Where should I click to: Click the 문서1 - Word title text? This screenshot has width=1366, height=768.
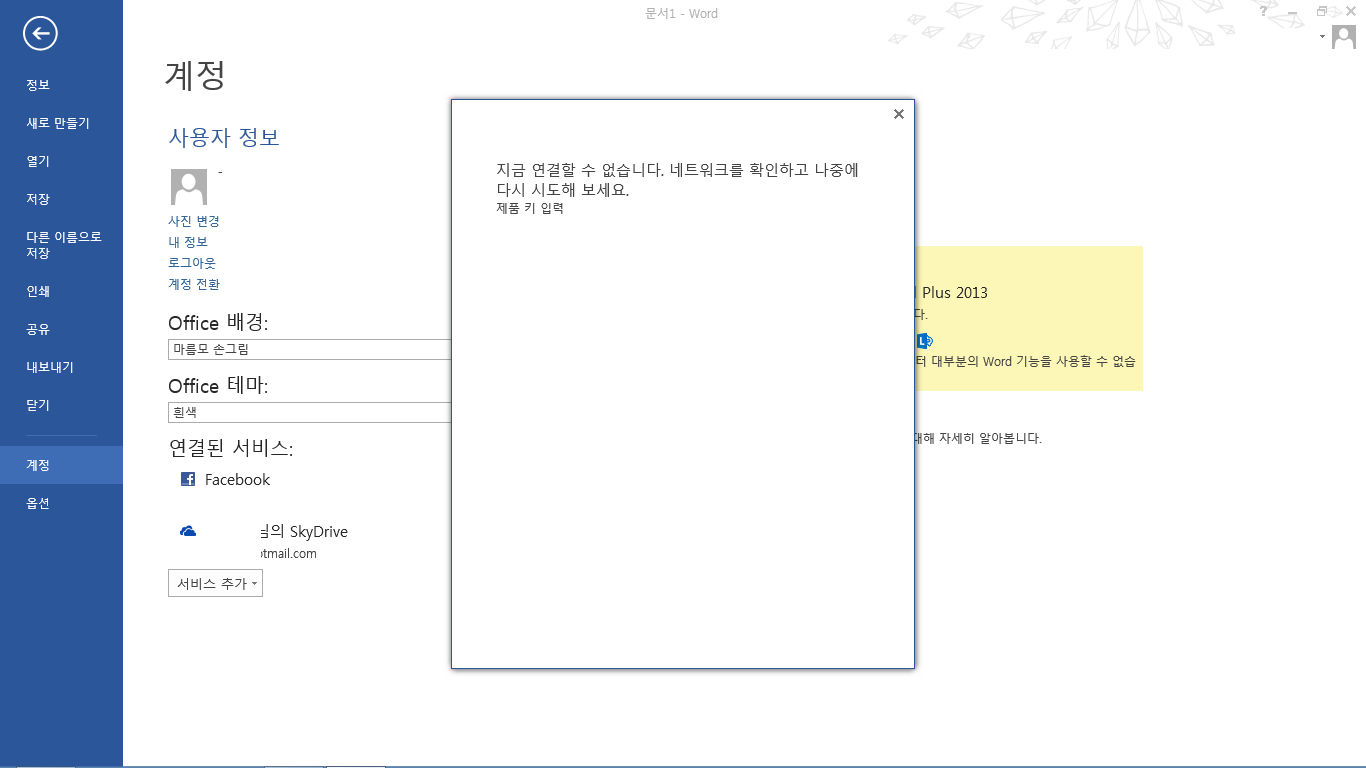[x=682, y=13]
